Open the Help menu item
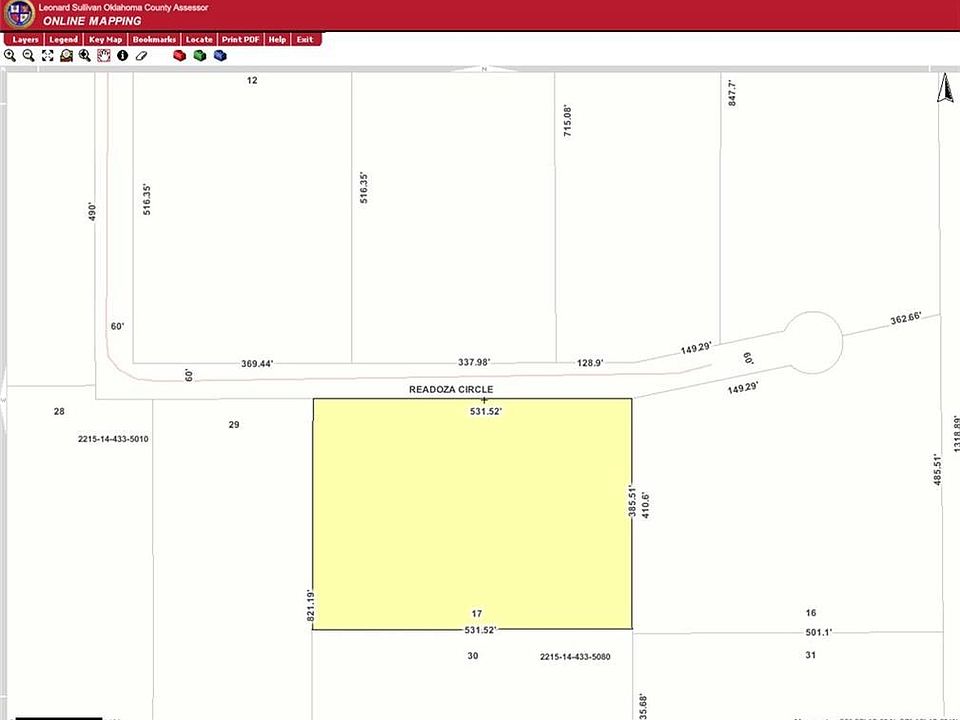This screenshot has width=960, height=720. point(277,39)
